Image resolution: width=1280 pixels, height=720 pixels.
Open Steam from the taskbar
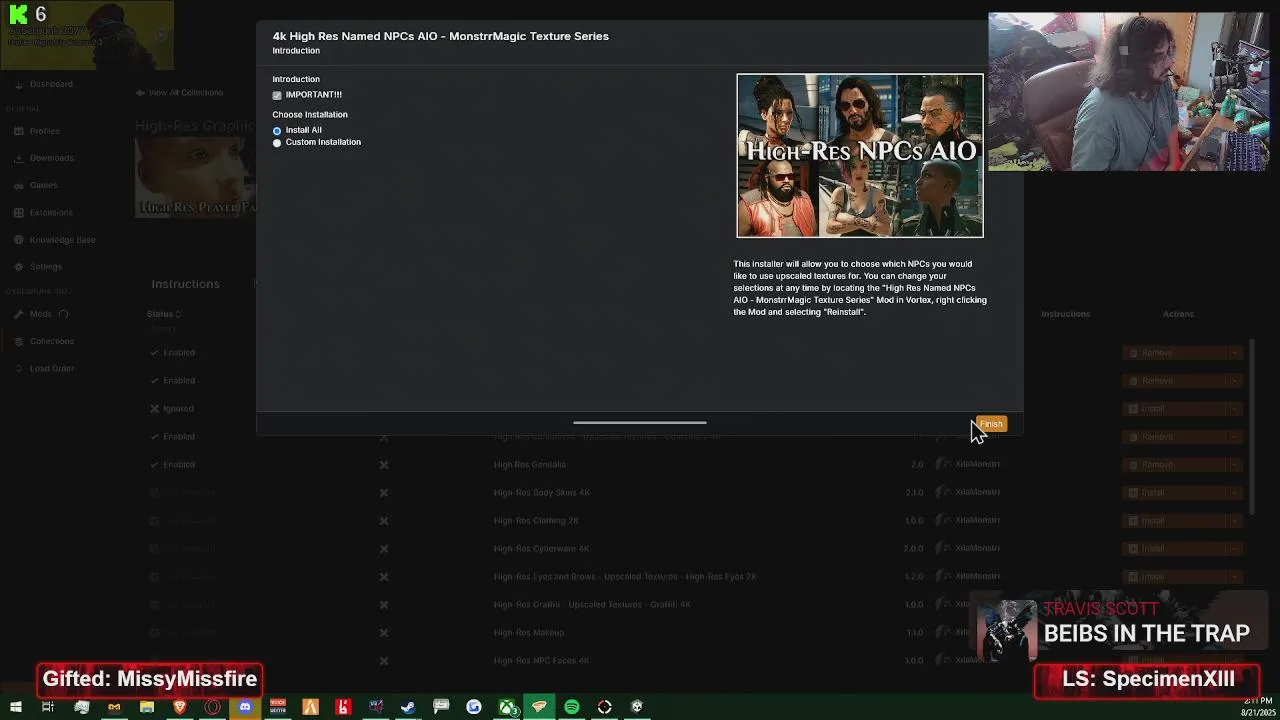tap(408, 707)
